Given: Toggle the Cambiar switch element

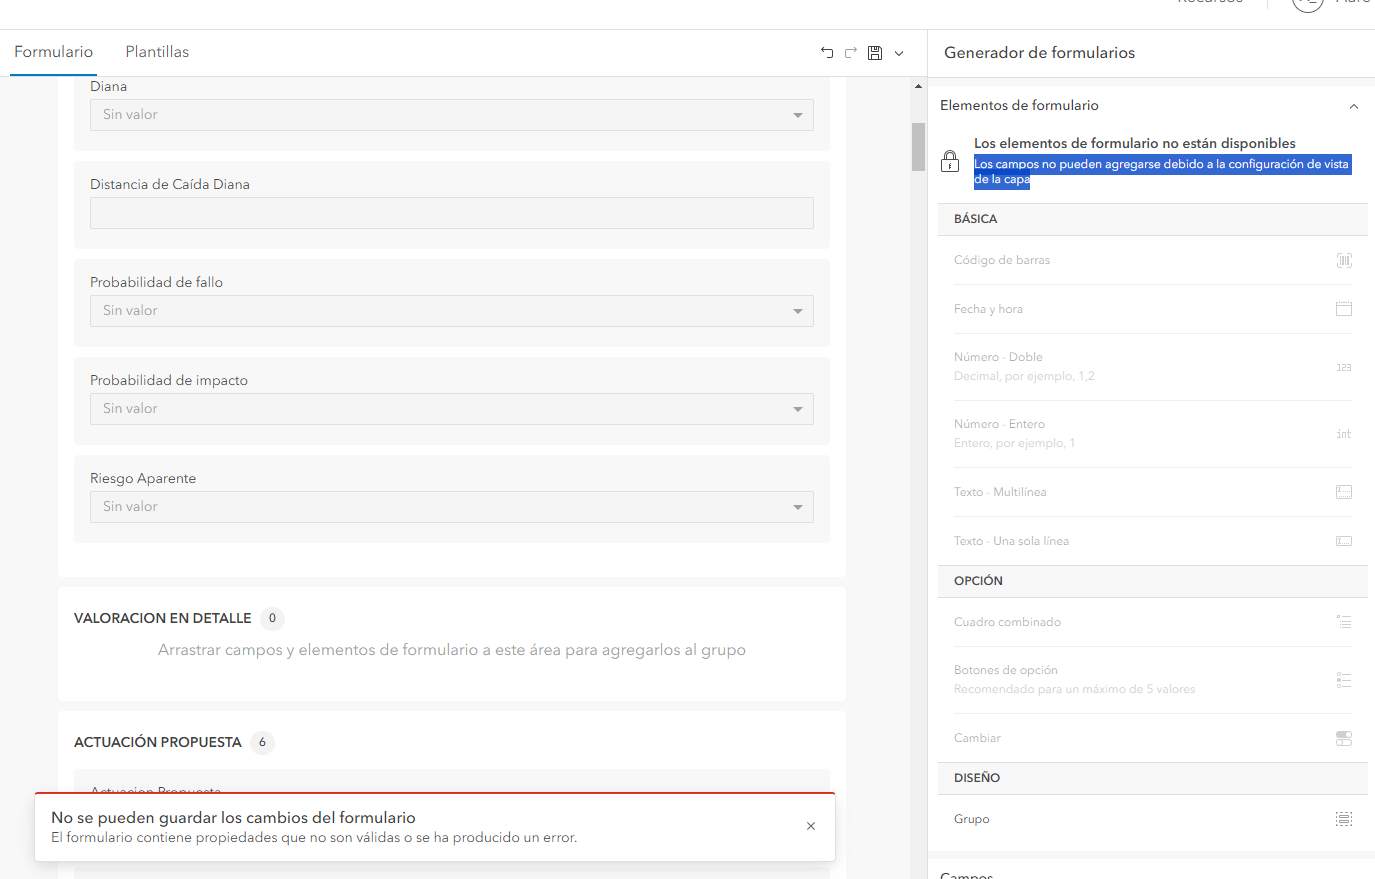Looking at the screenshot, I should [1344, 738].
